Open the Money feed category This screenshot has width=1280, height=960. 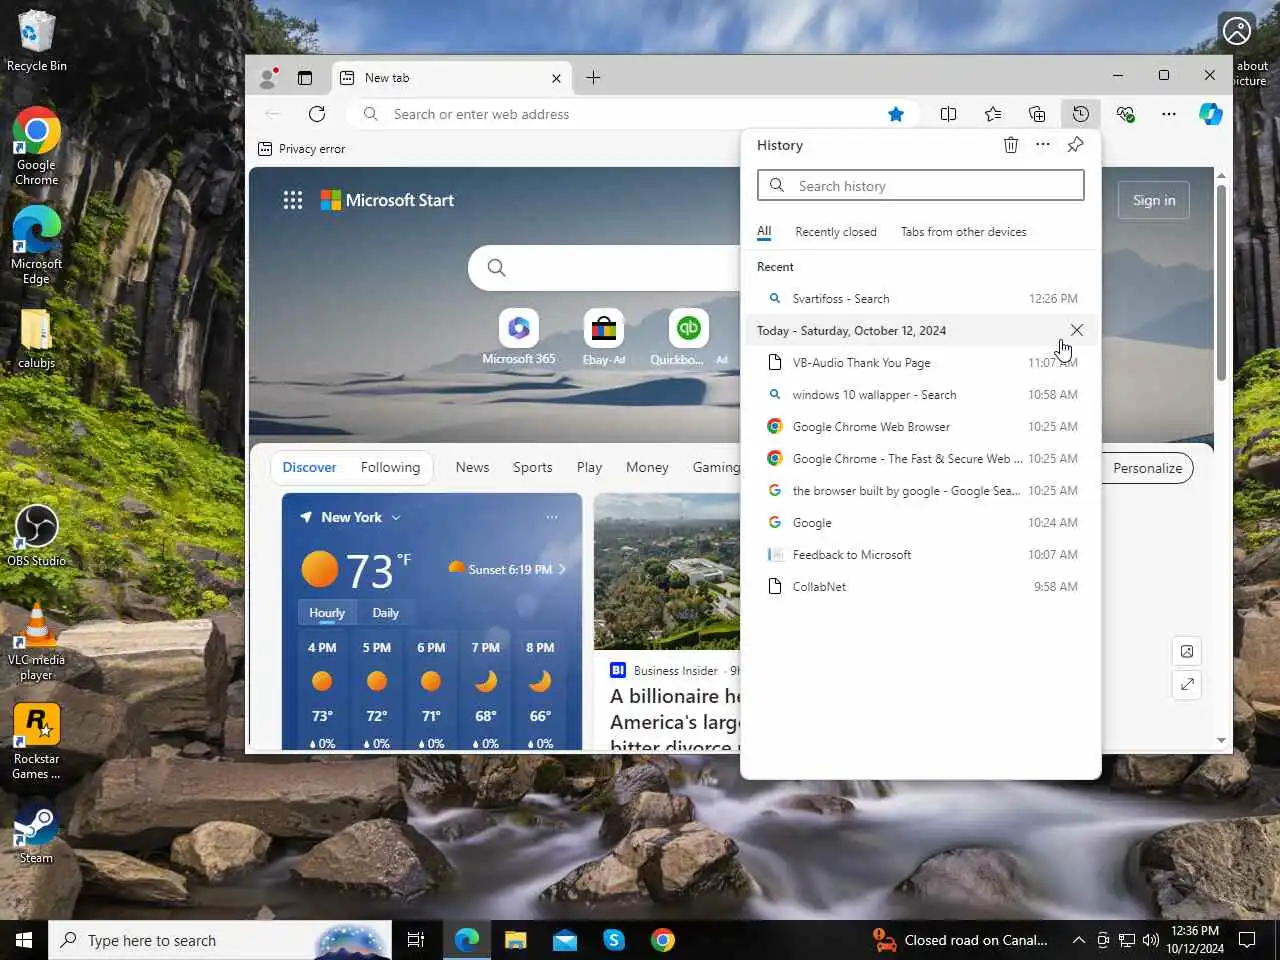[x=647, y=467]
